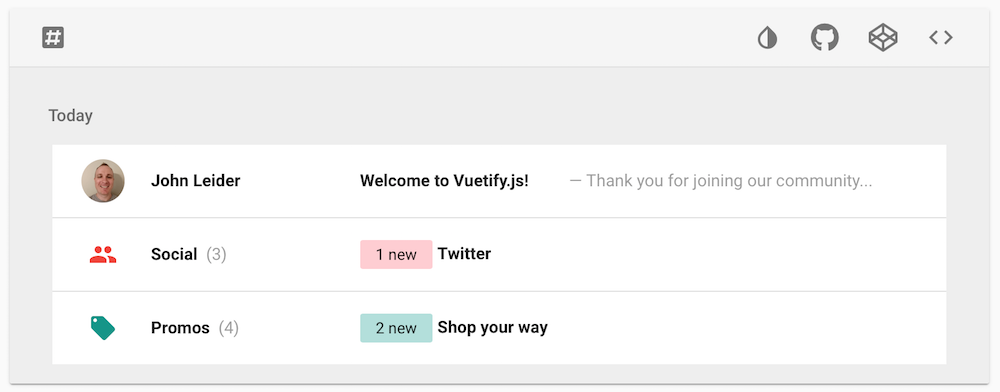Toggle the dark theme contrast icon

point(767,38)
